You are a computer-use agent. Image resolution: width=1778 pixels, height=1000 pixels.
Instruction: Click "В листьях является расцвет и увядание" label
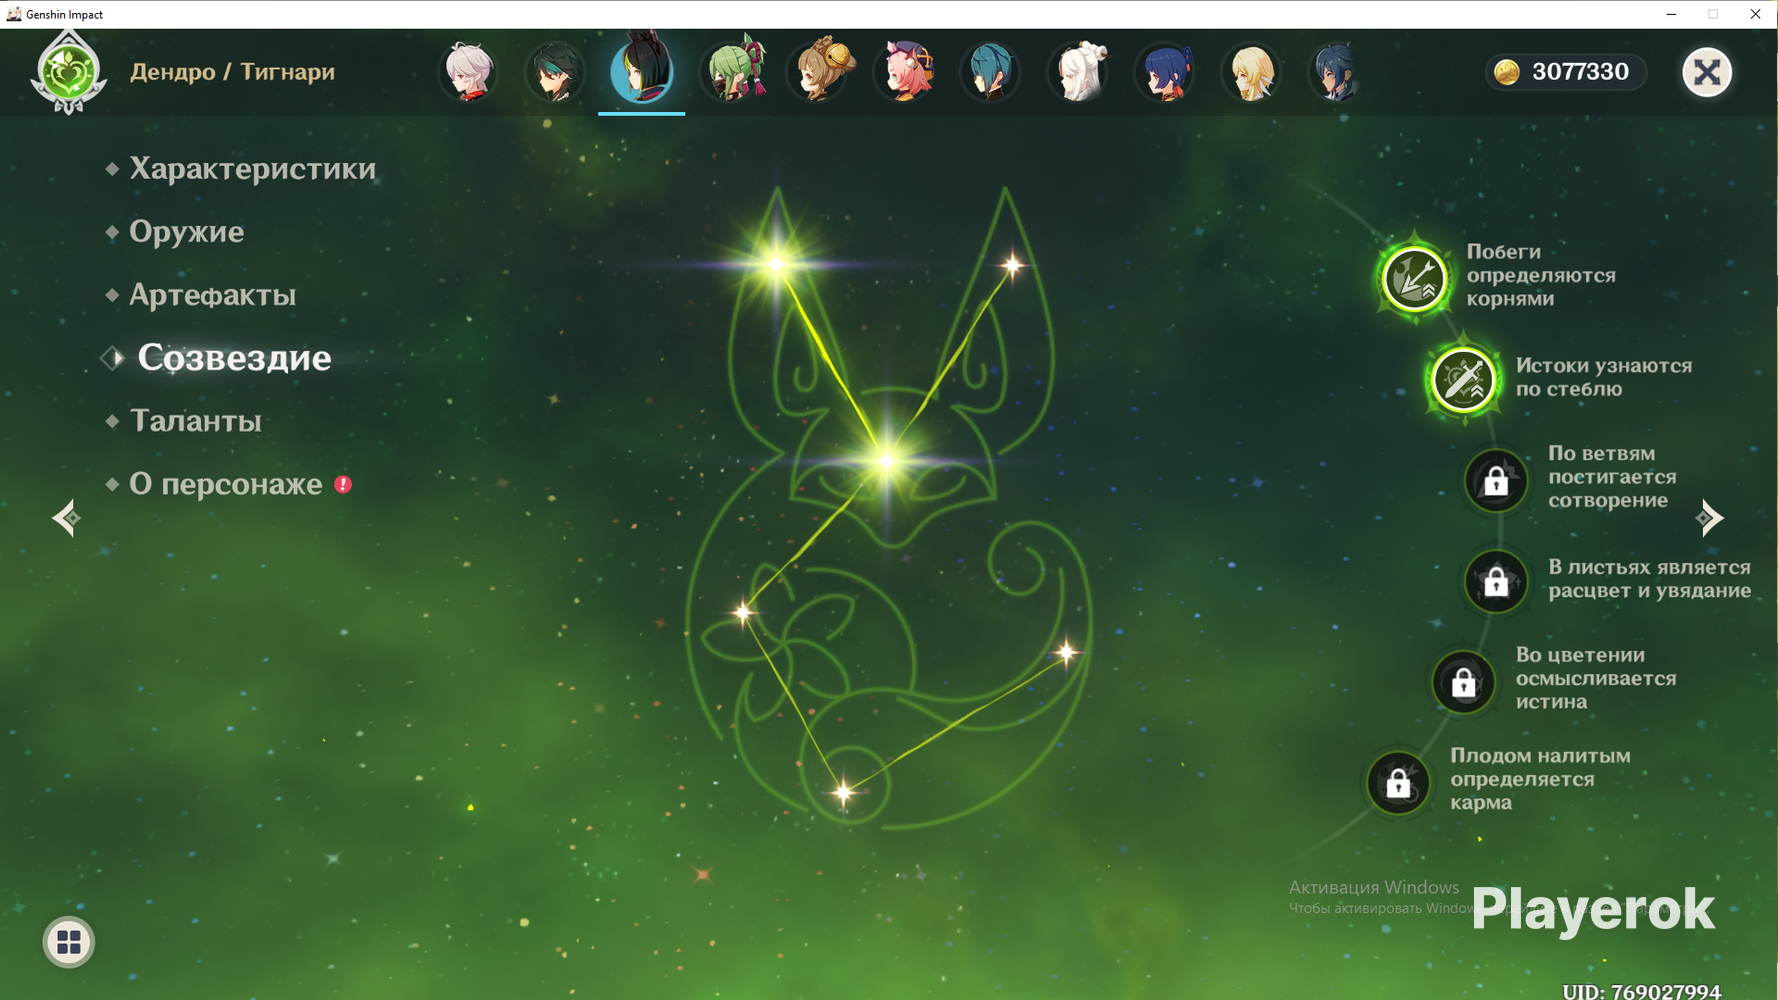click(1649, 579)
